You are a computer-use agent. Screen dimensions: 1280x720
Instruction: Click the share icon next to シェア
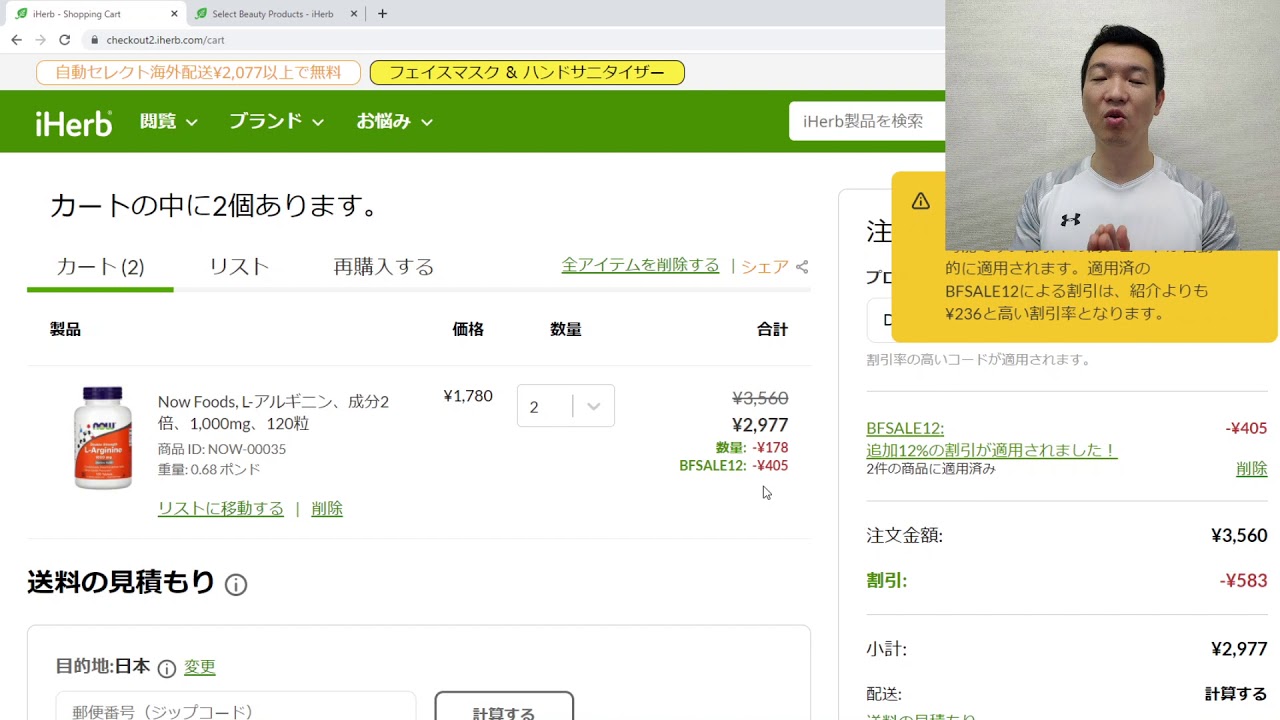(802, 267)
